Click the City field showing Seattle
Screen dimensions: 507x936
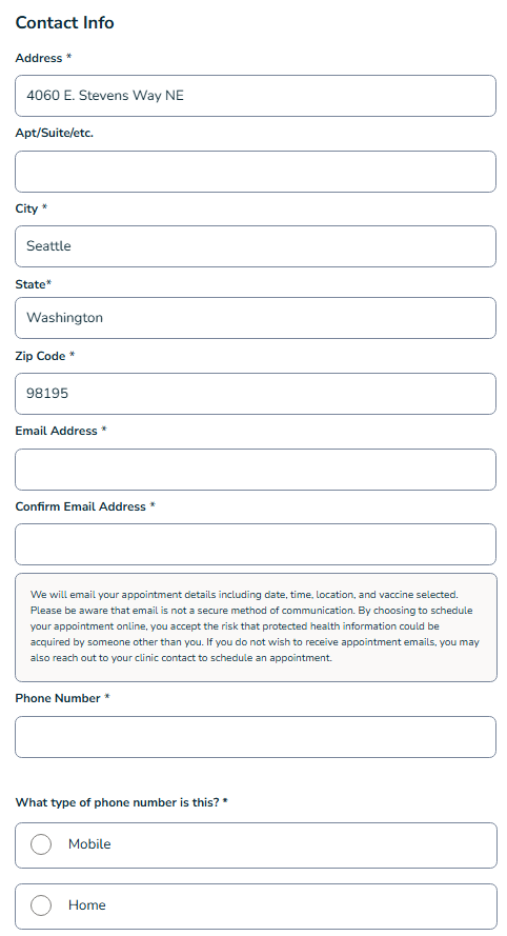click(x=256, y=246)
